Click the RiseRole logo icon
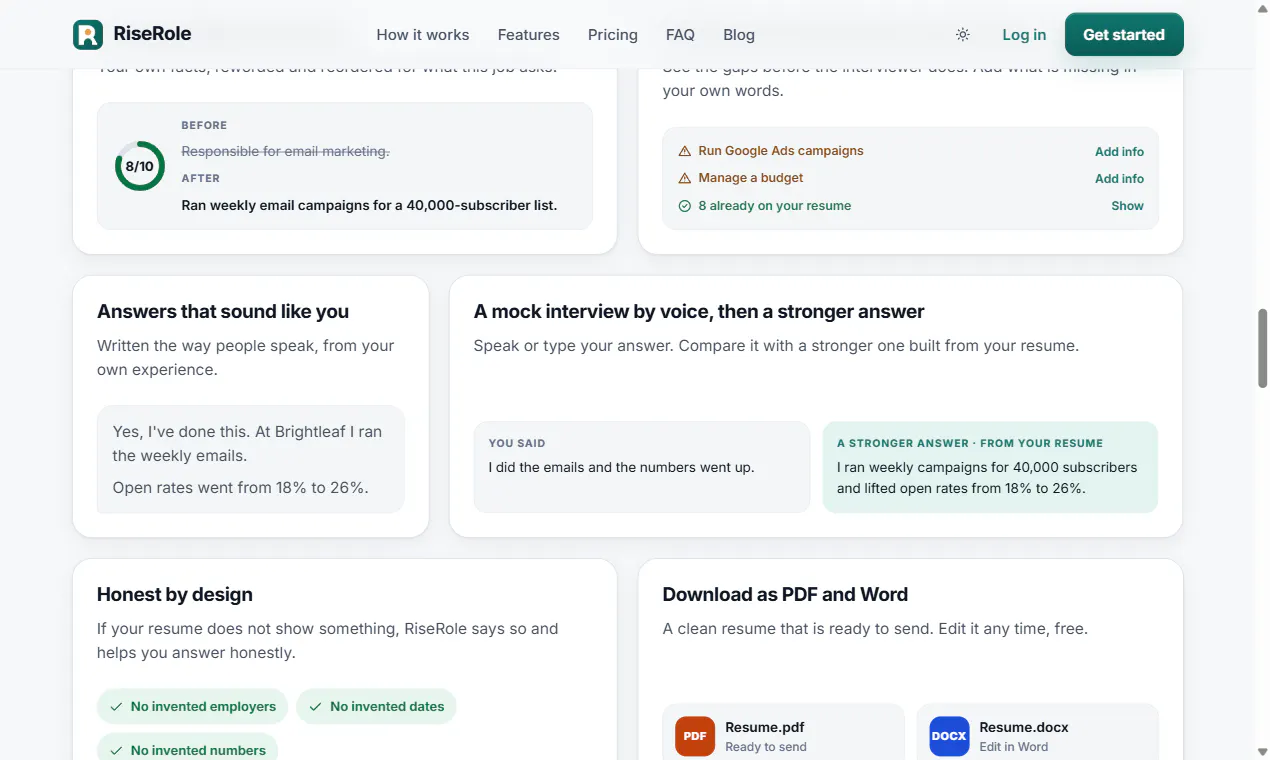 [88, 35]
